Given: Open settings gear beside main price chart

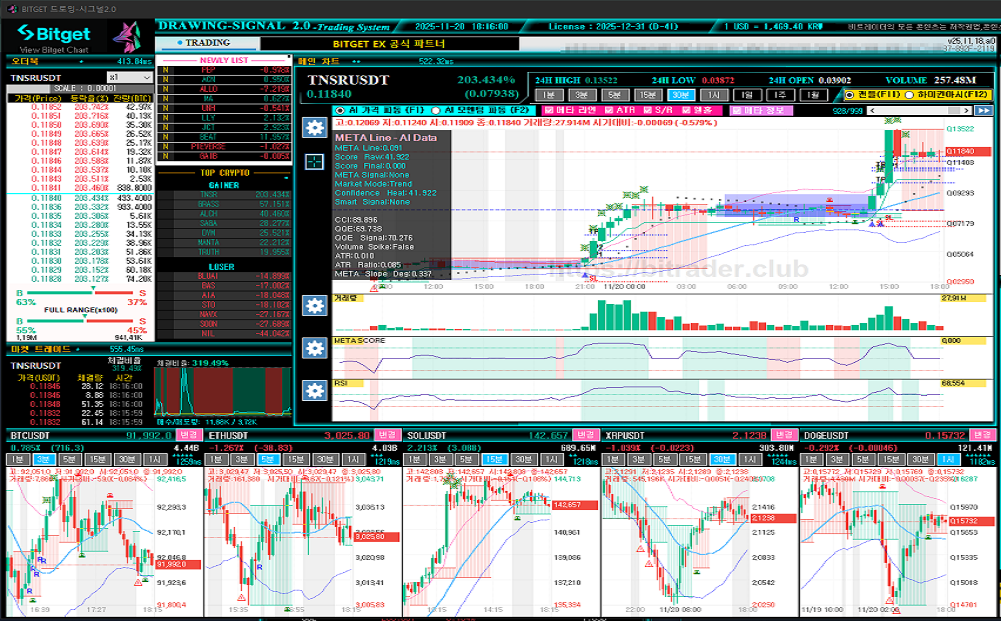Looking at the screenshot, I should point(314,128).
